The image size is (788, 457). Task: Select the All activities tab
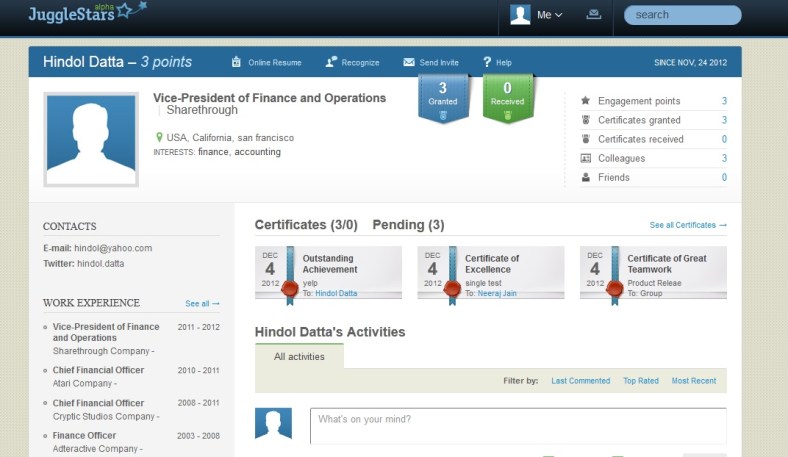(299, 356)
